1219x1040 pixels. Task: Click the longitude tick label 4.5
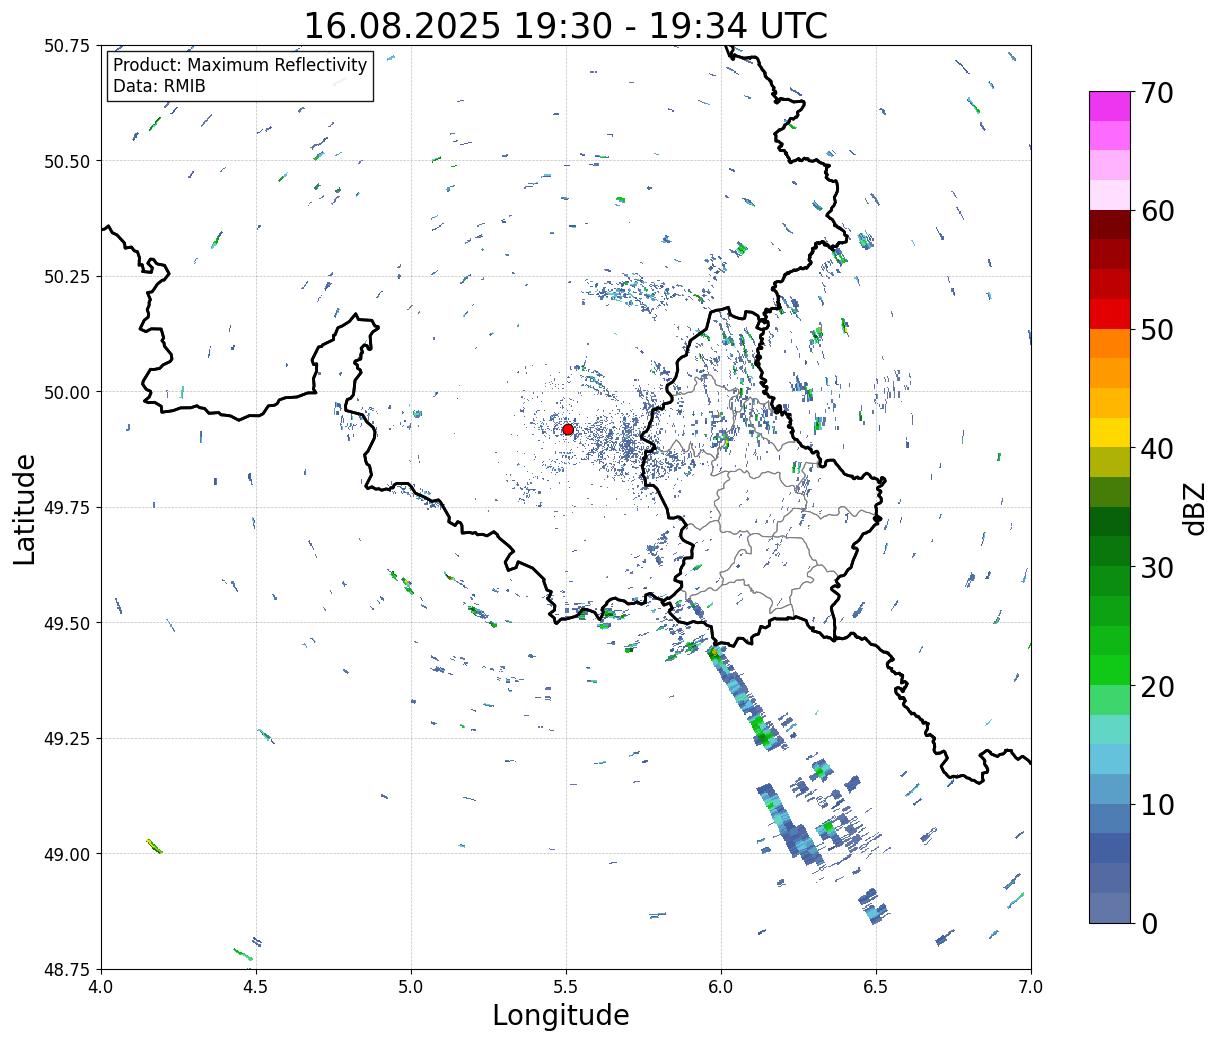[x=256, y=987]
